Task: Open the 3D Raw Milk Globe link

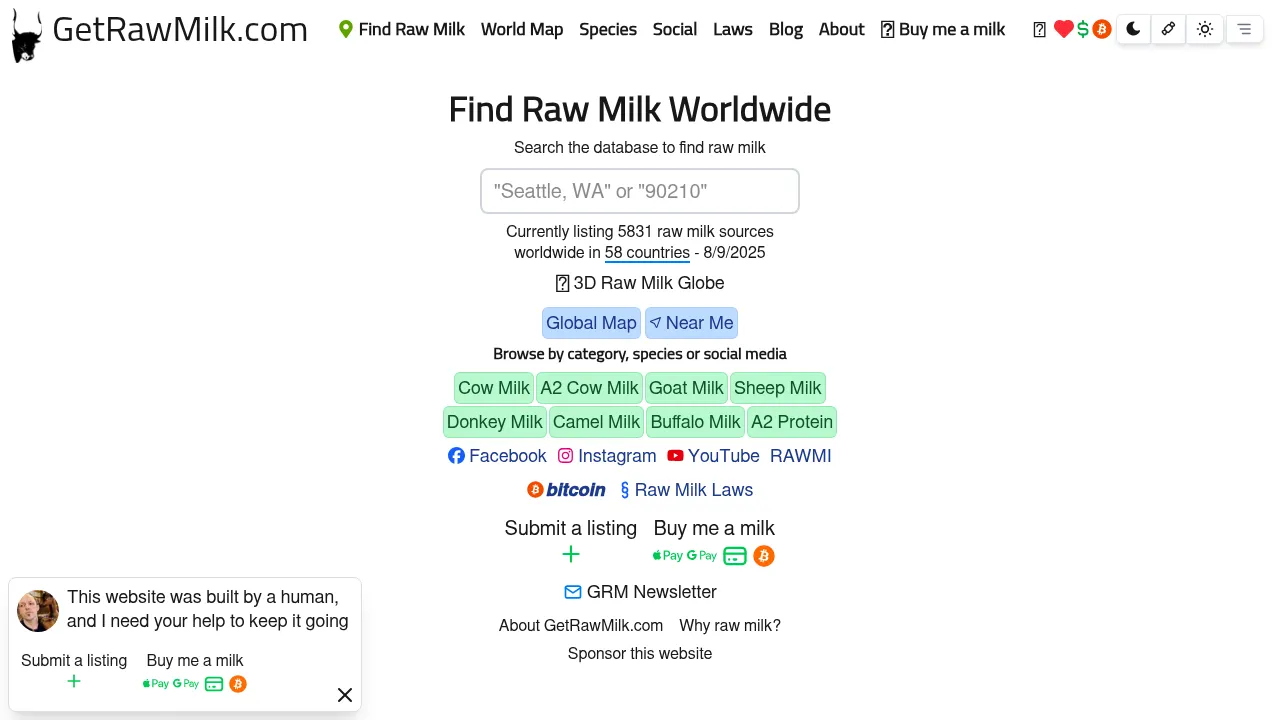Action: 640,283
